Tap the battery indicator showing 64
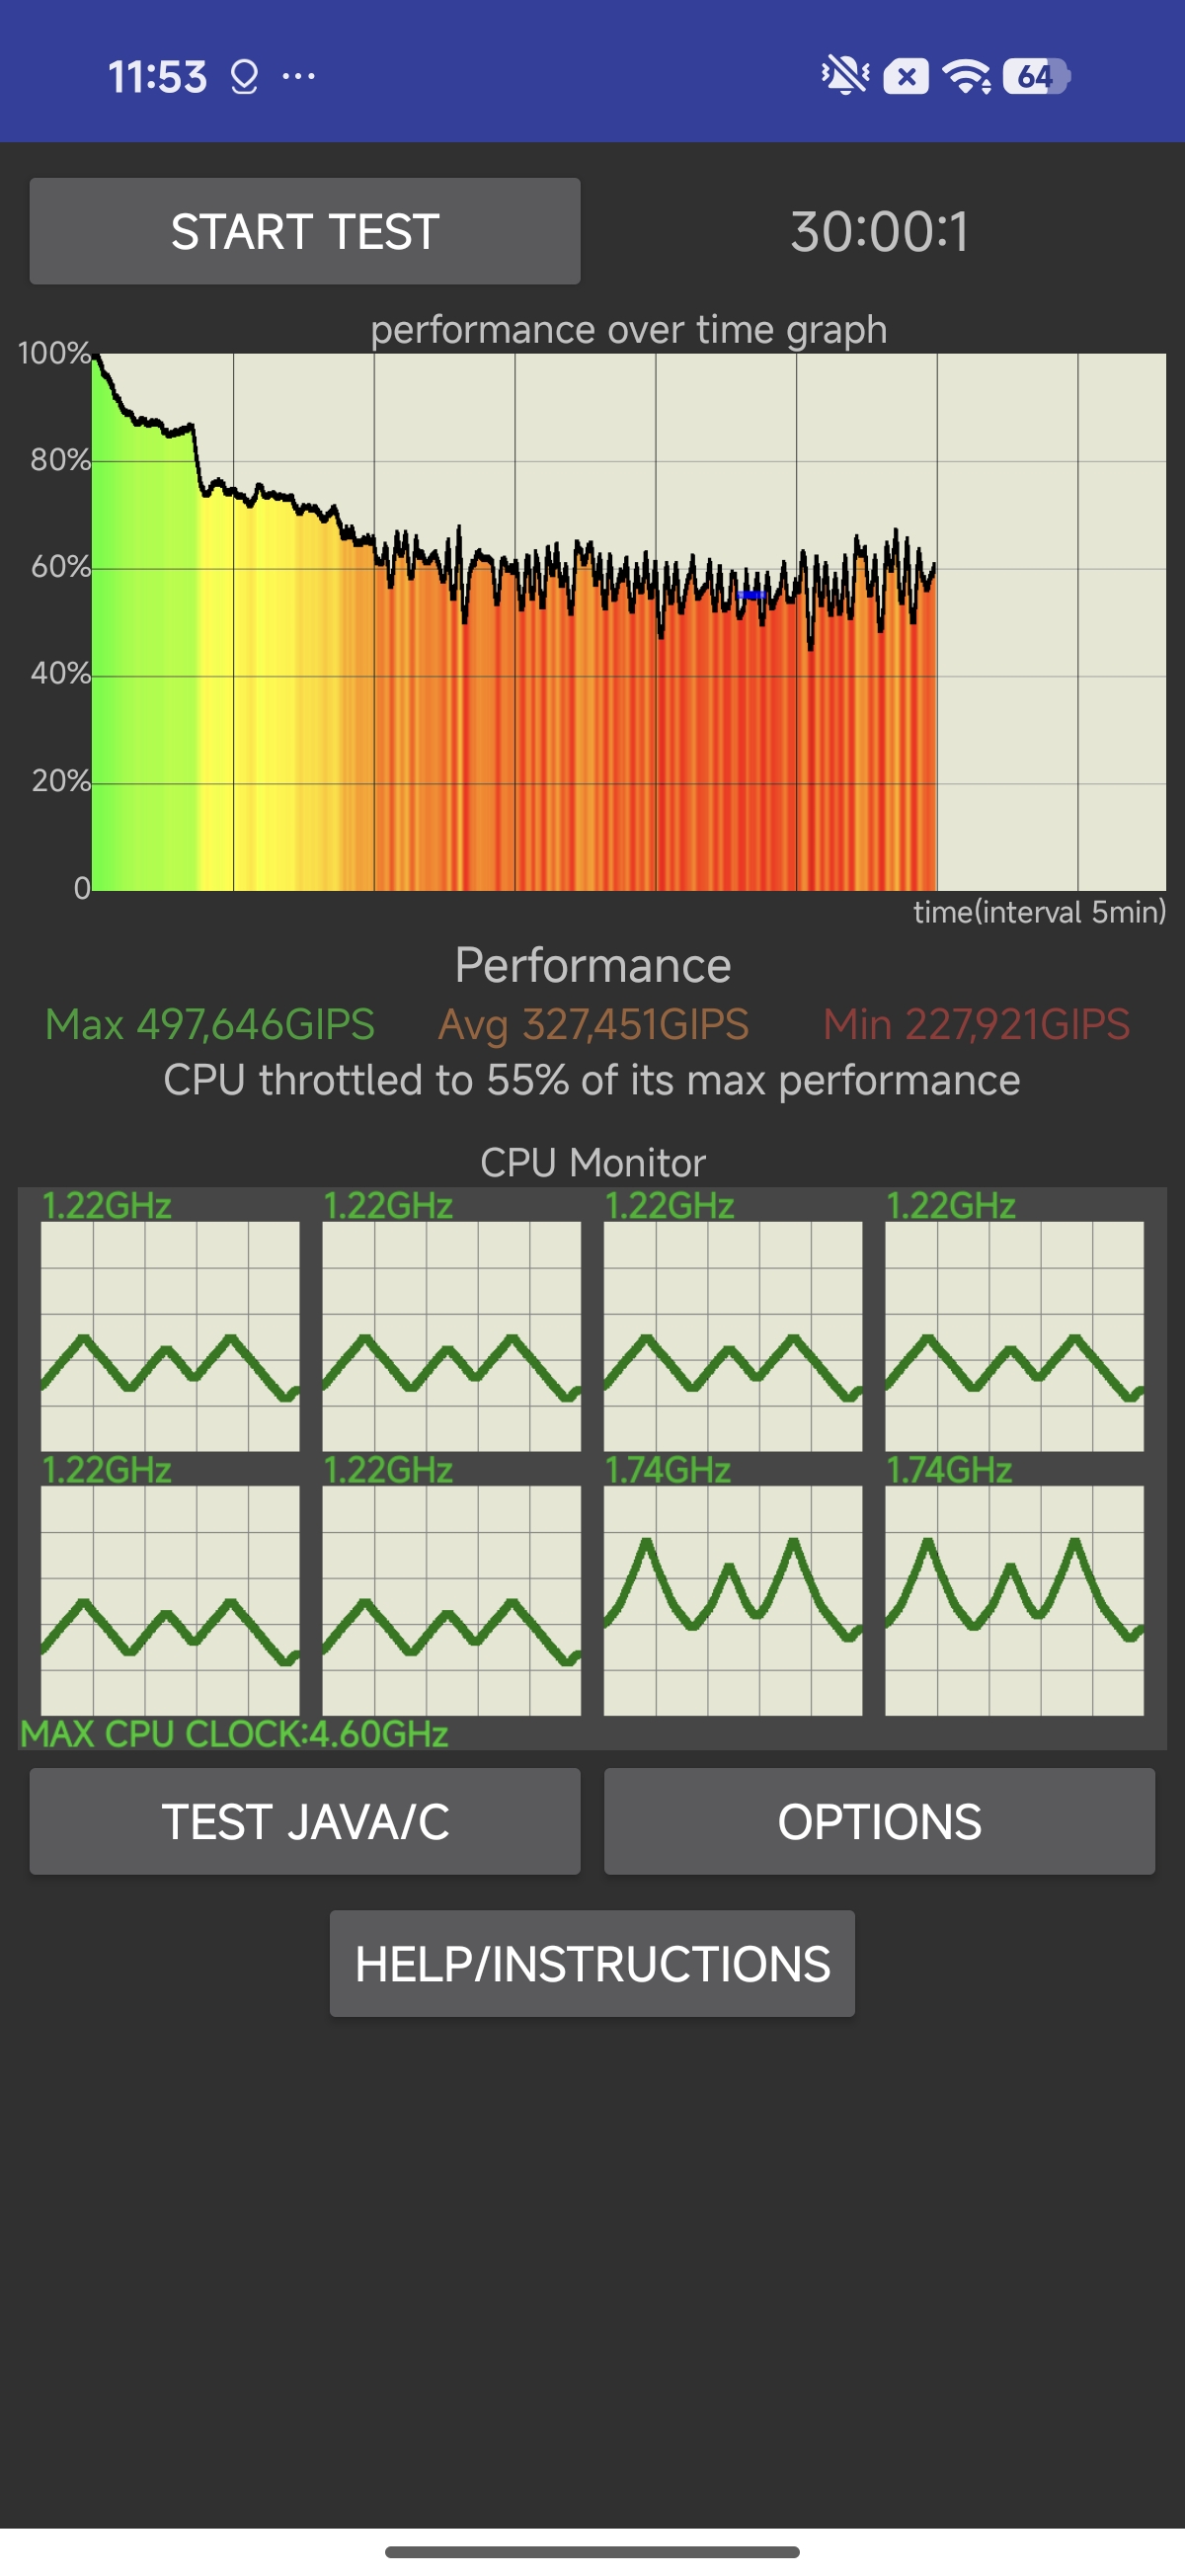 [x=1037, y=76]
